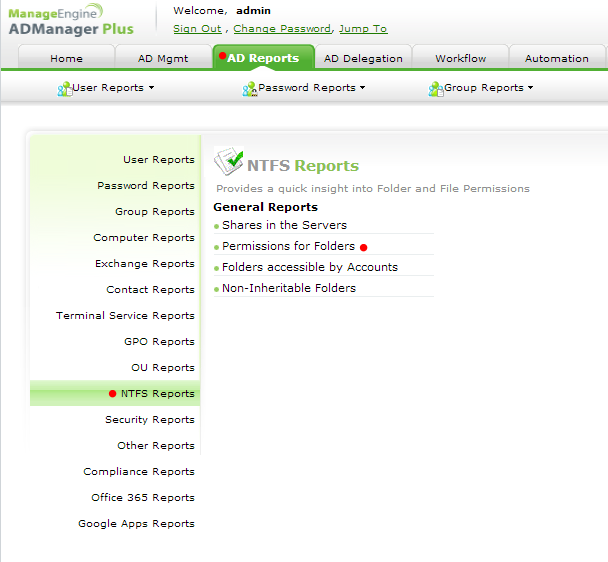
Task: Click the Password Reports icon in submenu bar
Action: point(250,89)
